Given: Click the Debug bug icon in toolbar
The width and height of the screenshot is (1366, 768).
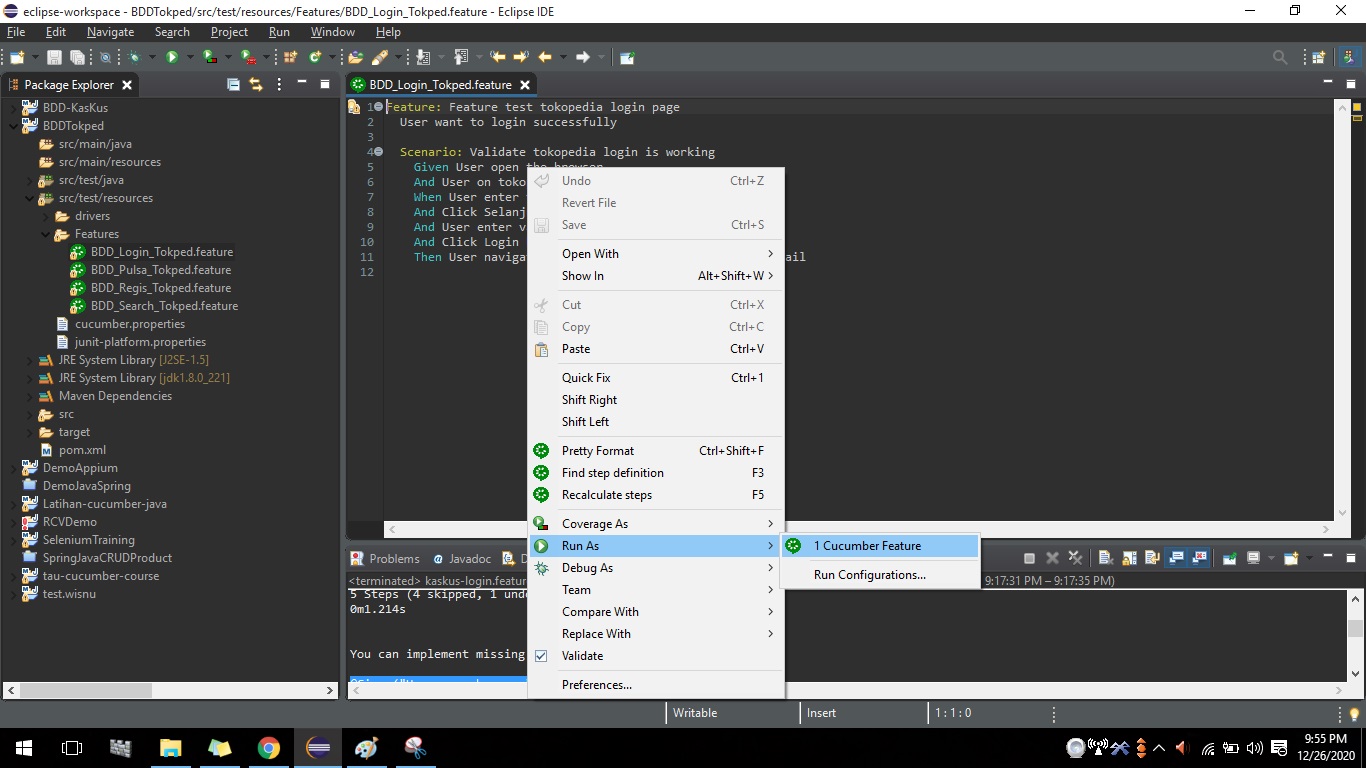Looking at the screenshot, I should point(134,58).
